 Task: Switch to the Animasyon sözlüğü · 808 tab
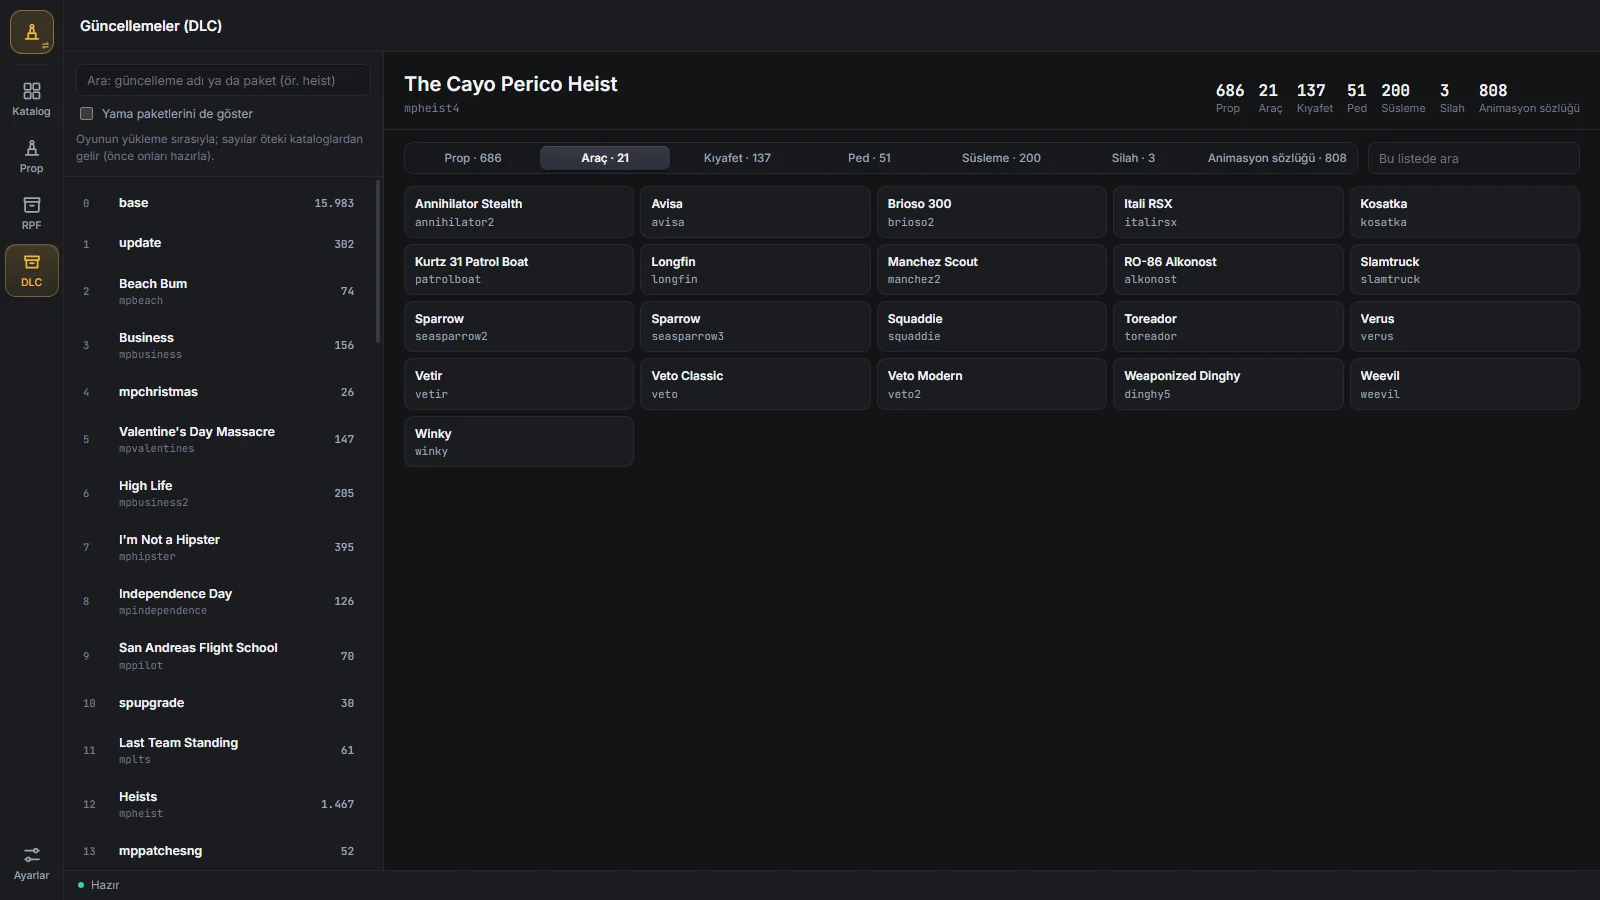[x=1277, y=158]
